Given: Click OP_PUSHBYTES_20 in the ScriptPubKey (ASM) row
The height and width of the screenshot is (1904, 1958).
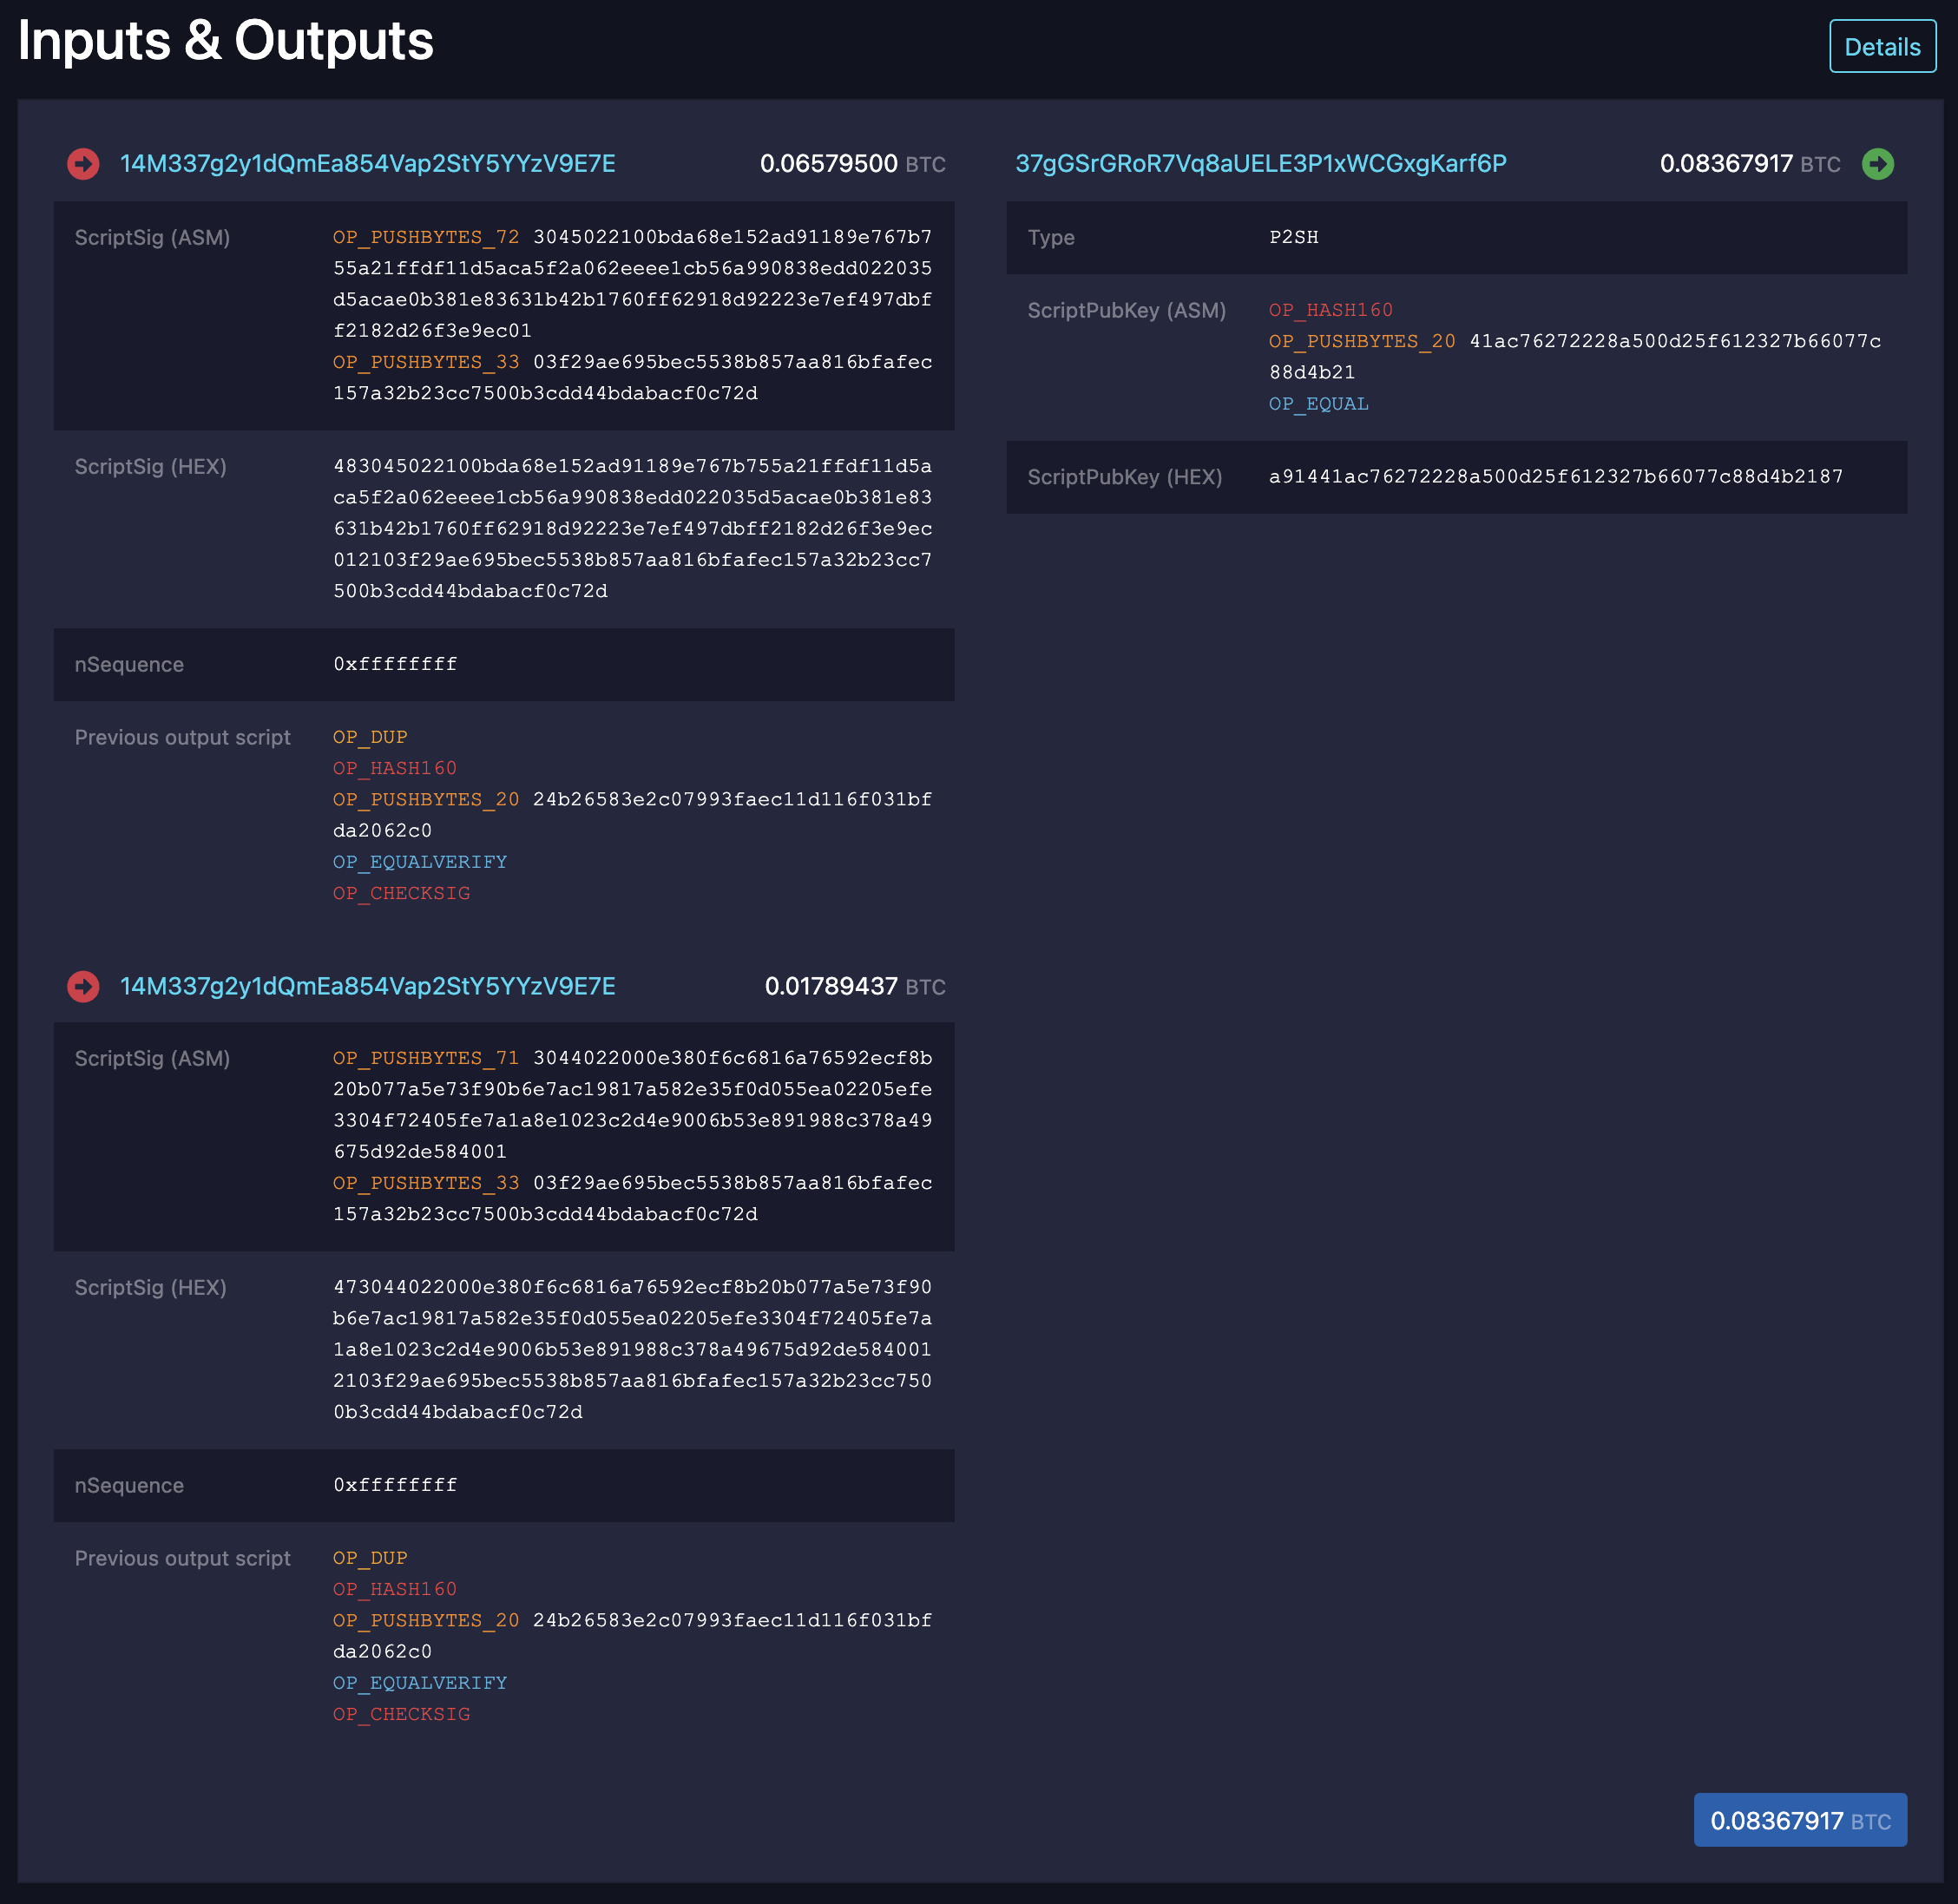Looking at the screenshot, I should point(1361,341).
